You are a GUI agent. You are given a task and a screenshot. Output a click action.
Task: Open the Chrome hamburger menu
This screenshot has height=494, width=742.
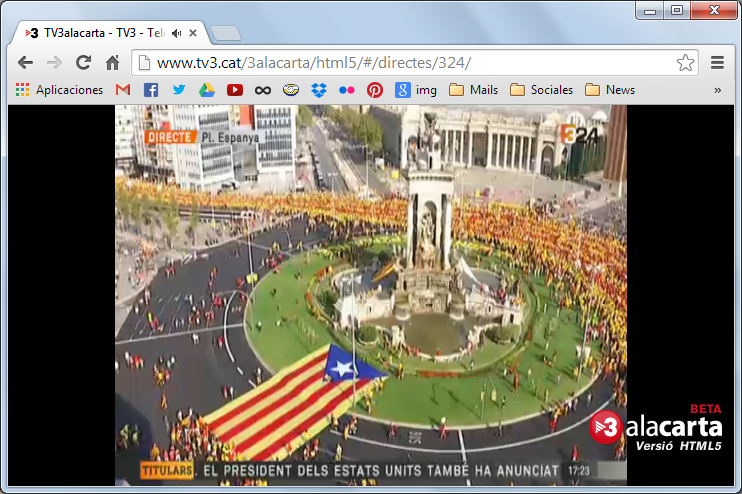(x=717, y=62)
